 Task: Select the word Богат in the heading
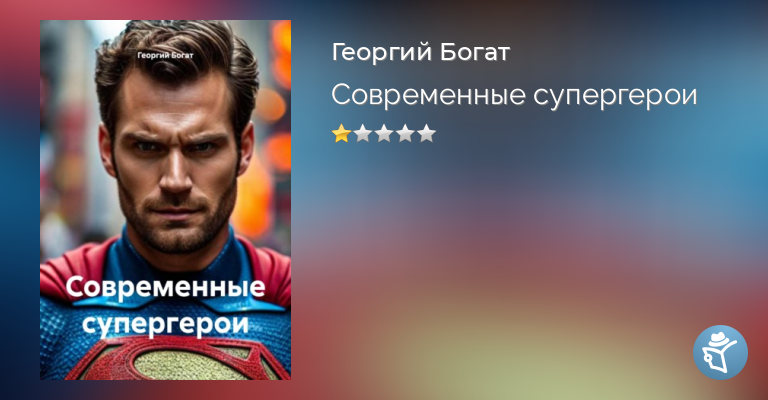tap(475, 52)
